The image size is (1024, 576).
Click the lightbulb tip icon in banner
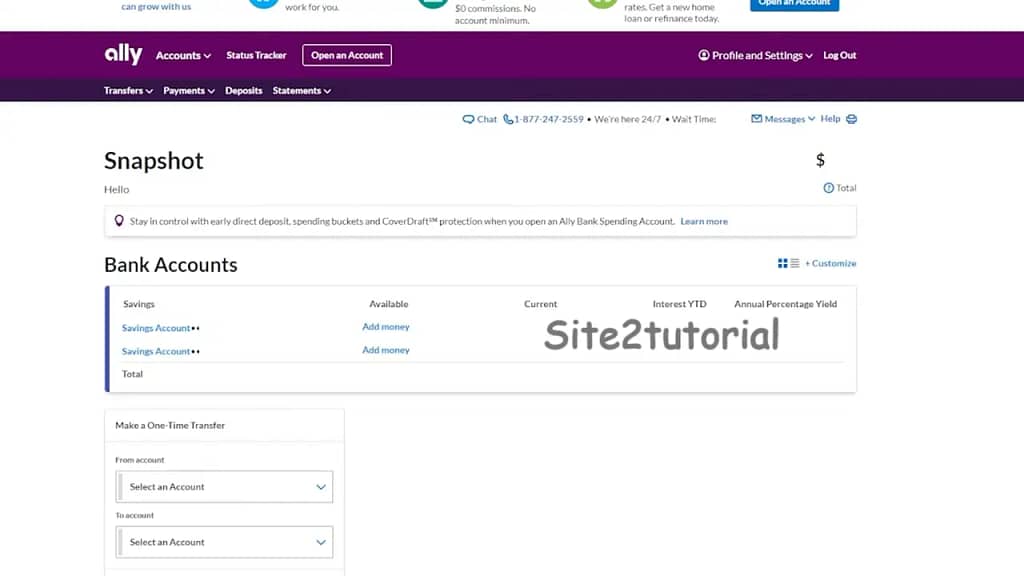tap(119, 221)
